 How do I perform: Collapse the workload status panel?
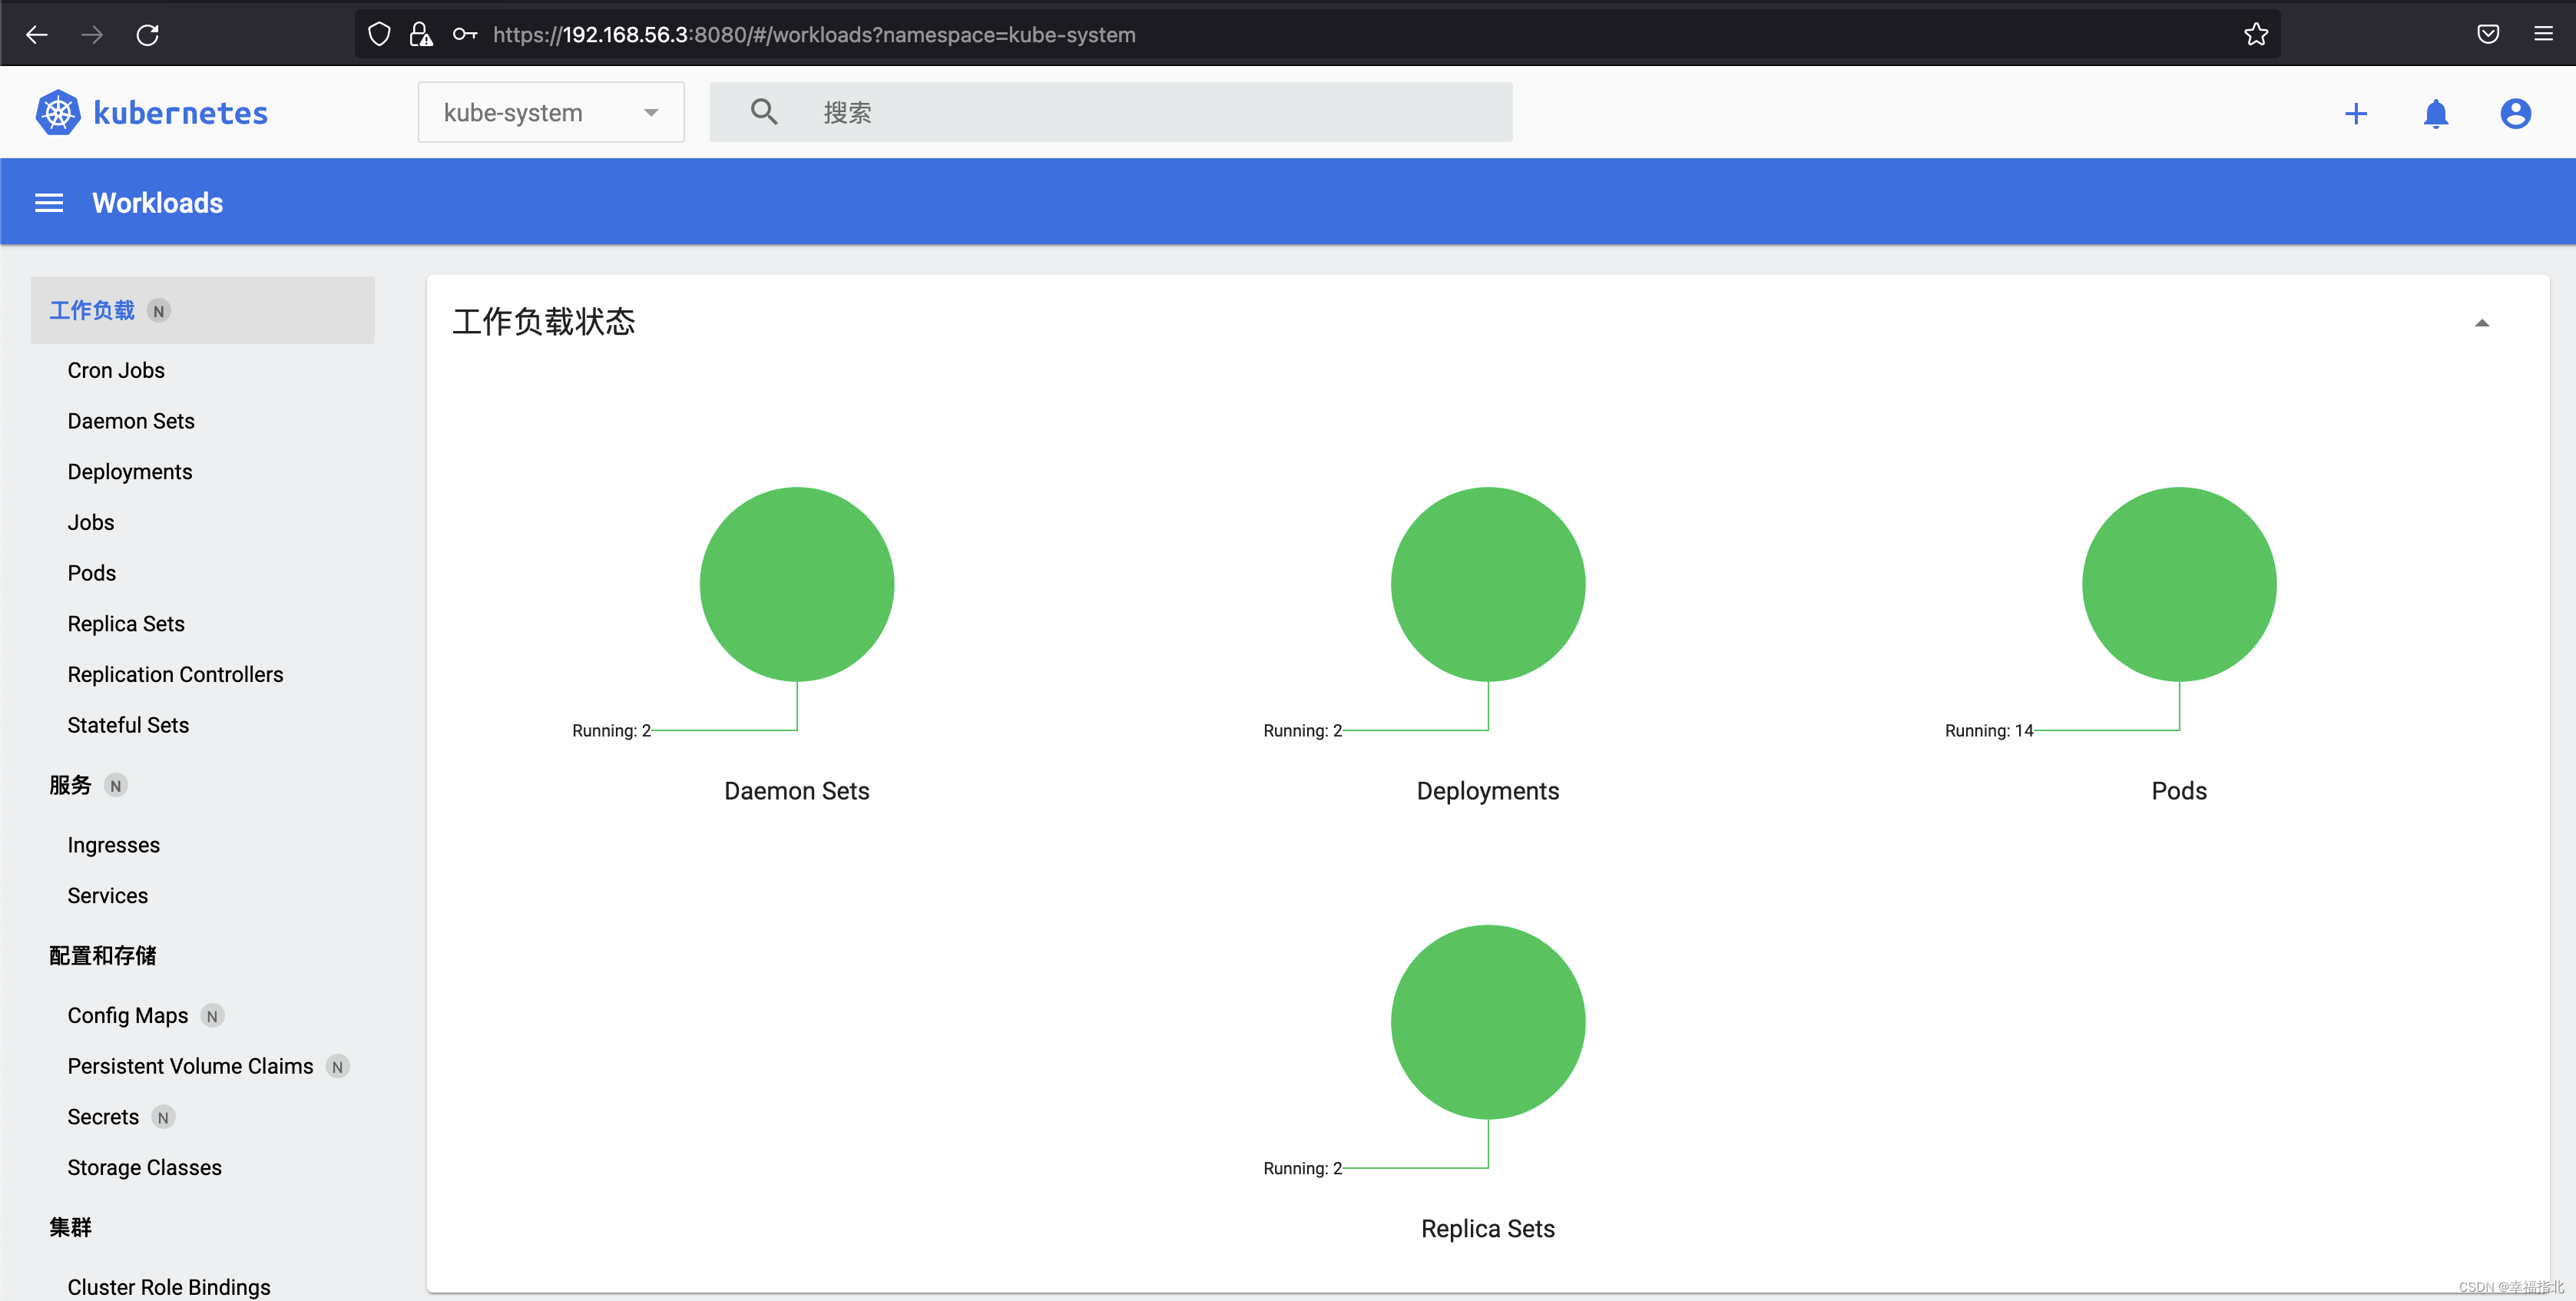click(2483, 323)
